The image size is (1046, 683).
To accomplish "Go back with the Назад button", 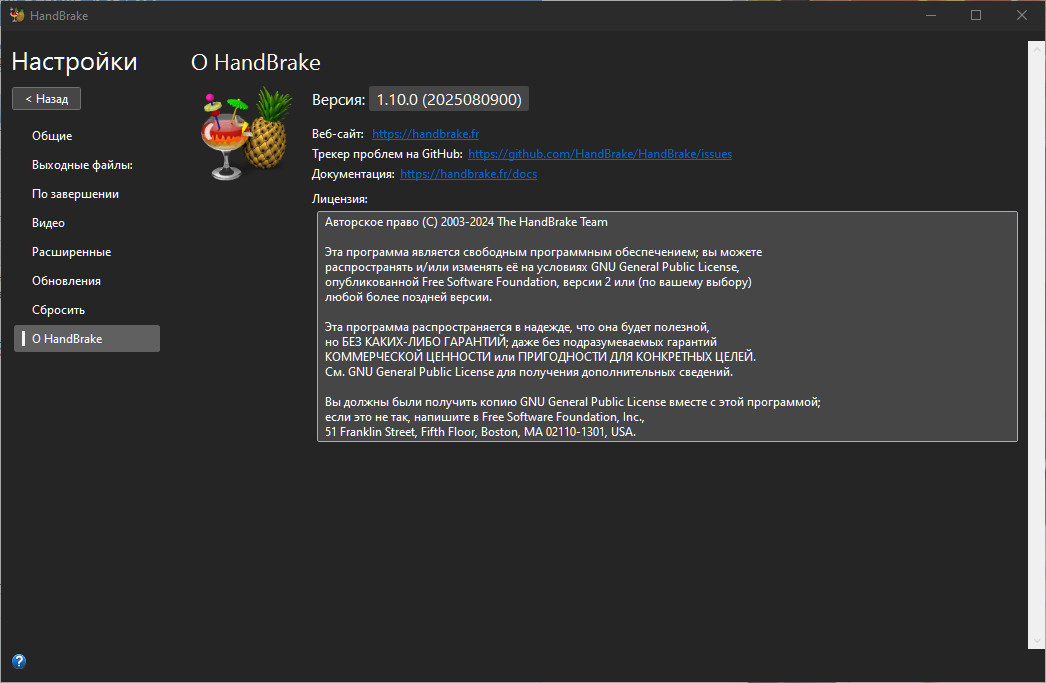I will (x=47, y=99).
